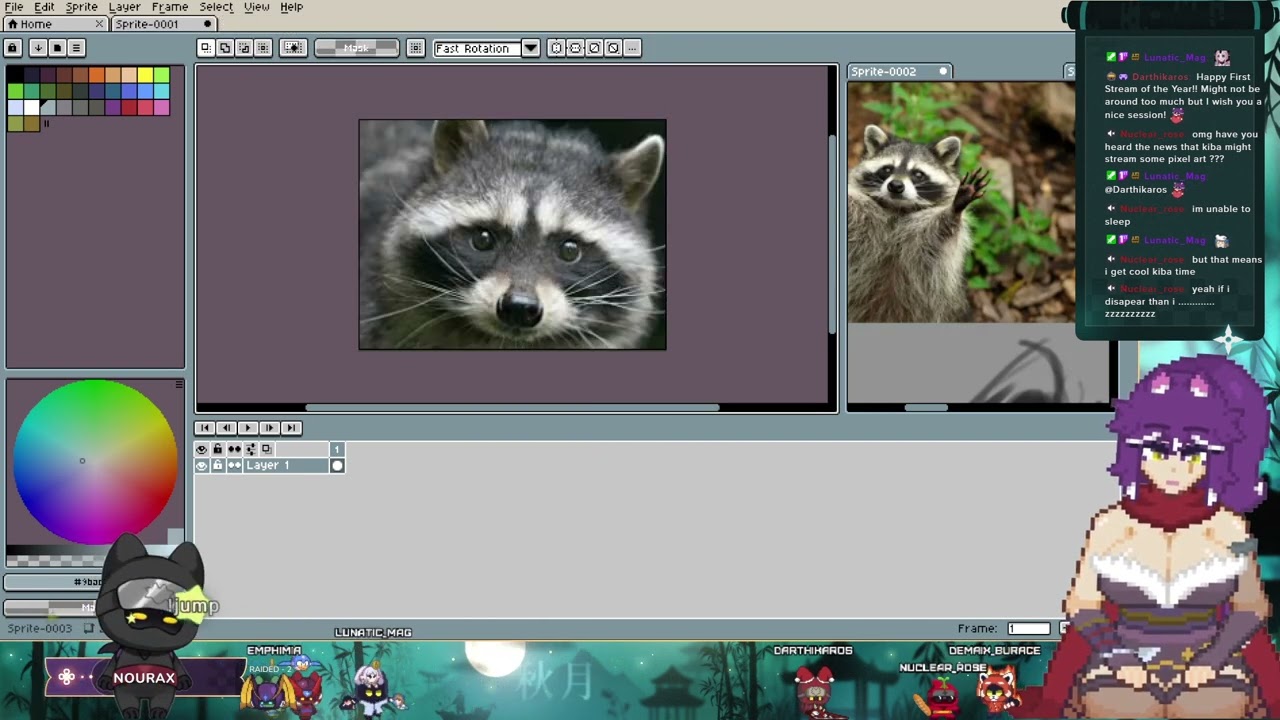Play the animation in timeline
This screenshot has width=1280, height=720.
click(248, 428)
